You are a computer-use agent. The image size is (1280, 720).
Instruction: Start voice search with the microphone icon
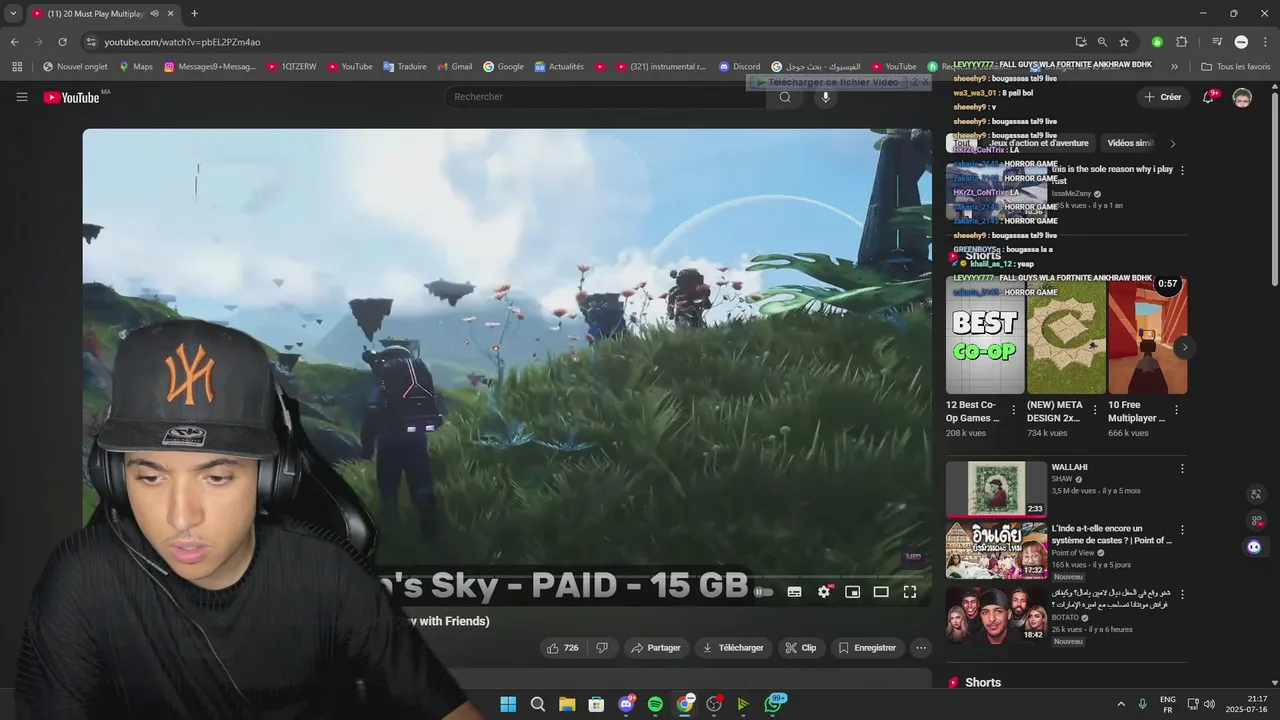click(826, 97)
